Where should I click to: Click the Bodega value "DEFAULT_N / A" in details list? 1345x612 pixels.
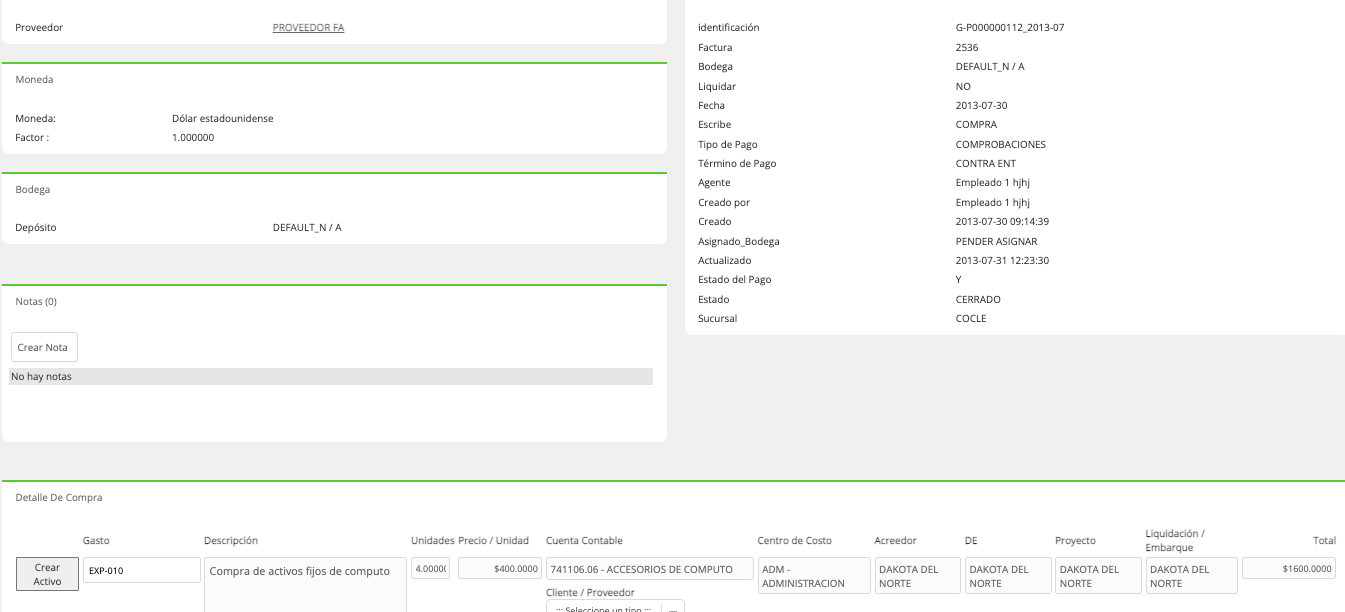coord(990,67)
